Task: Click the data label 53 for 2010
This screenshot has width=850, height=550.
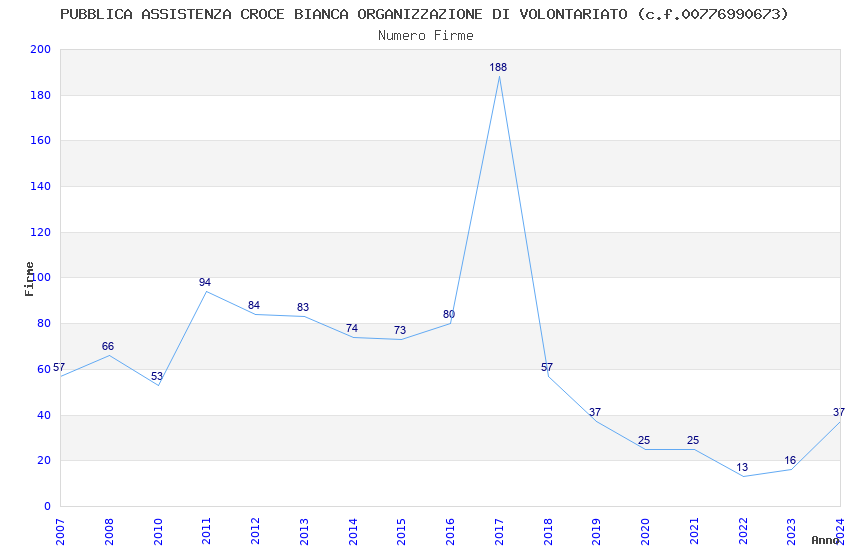Action: coord(157,376)
